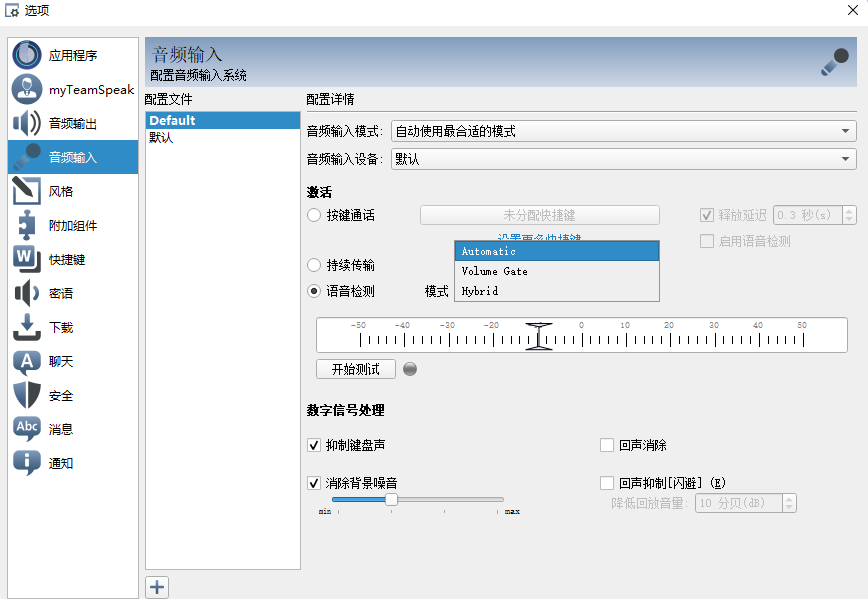Click the 安全 shield icon
The height and width of the screenshot is (599, 868).
pyautogui.click(x=27, y=395)
